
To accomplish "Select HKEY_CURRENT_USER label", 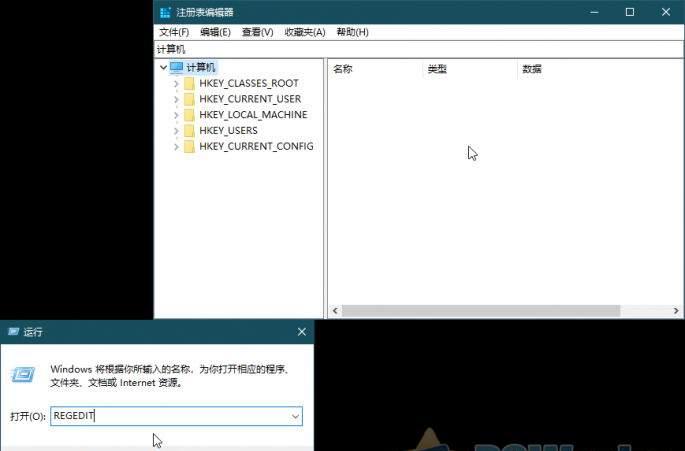I will pyautogui.click(x=250, y=99).
